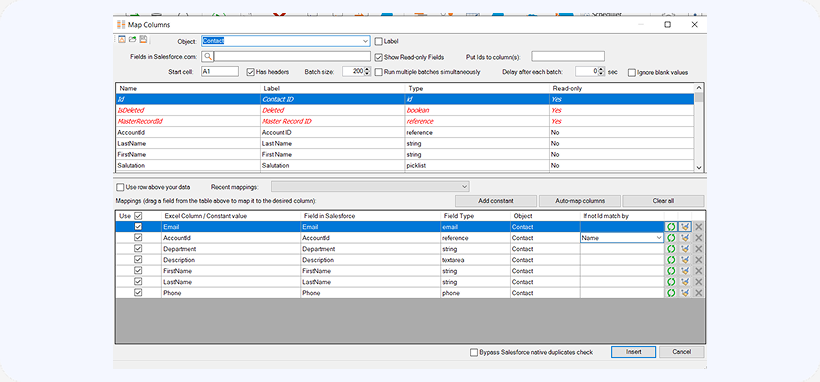Sort fields by Read-only column header
Viewport: 820px width, 382px height.
point(621,88)
